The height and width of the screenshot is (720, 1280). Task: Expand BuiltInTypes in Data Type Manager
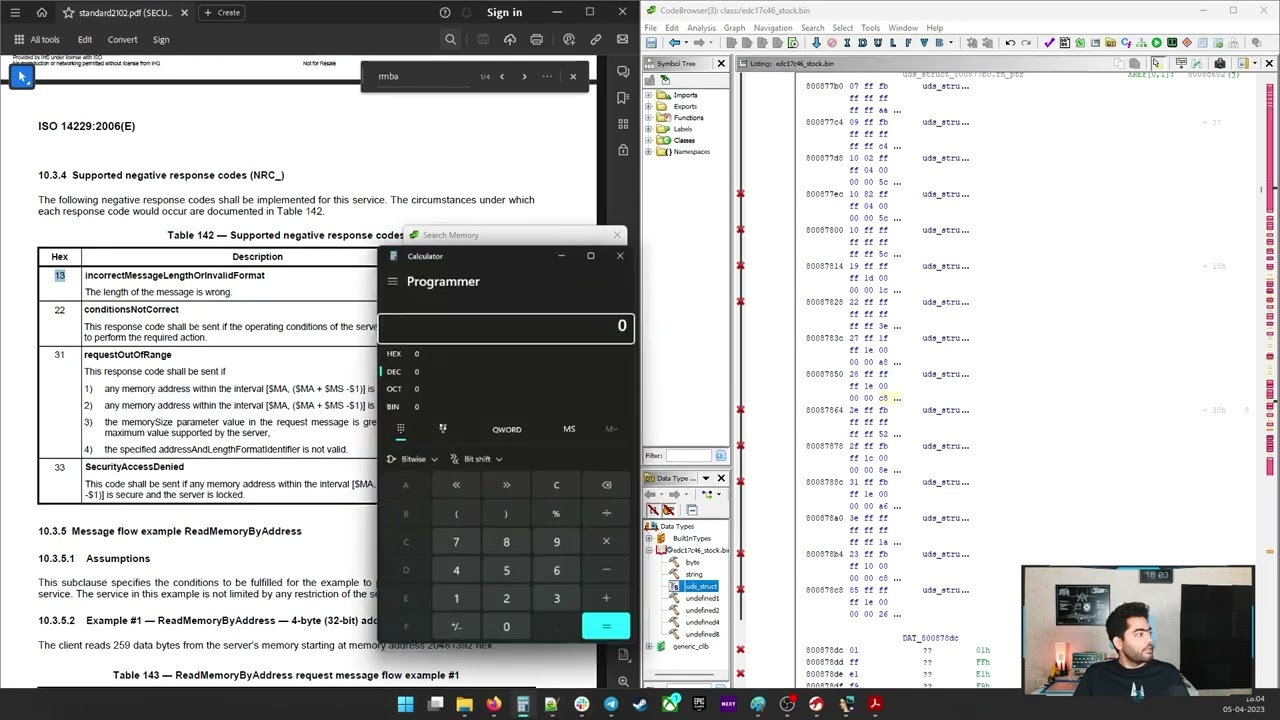pyautogui.click(x=649, y=538)
